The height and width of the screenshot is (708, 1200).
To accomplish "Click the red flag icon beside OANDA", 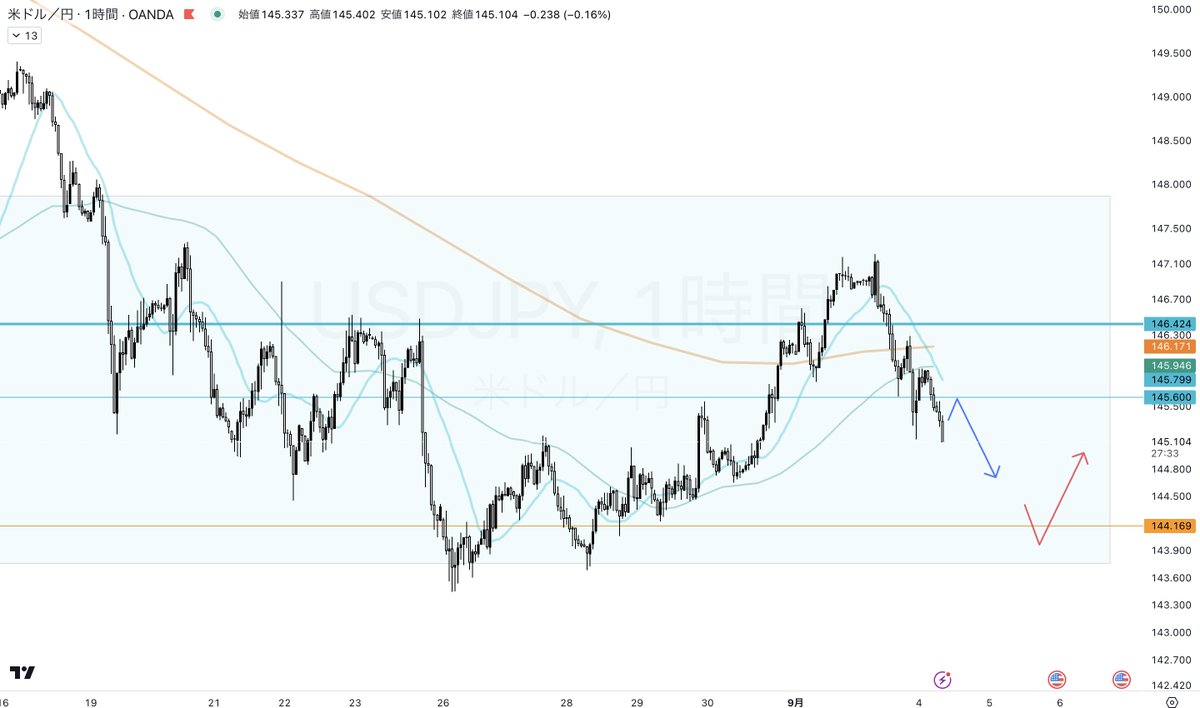I will tap(189, 15).
